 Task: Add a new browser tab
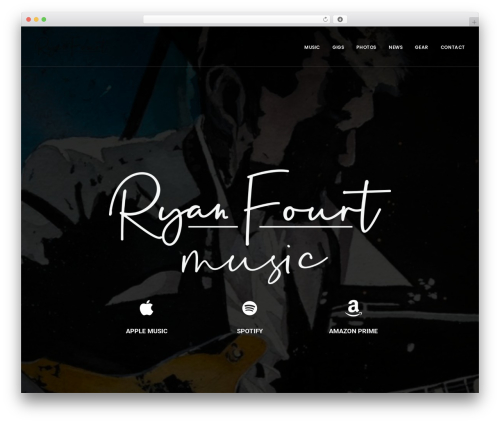tap(474, 22)
